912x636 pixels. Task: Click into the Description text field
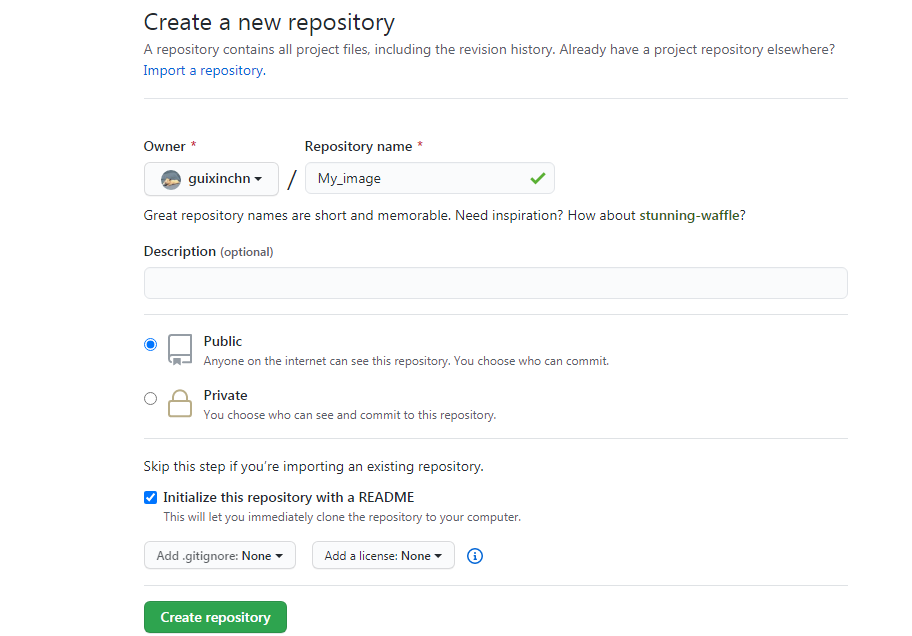pos(495,283)
